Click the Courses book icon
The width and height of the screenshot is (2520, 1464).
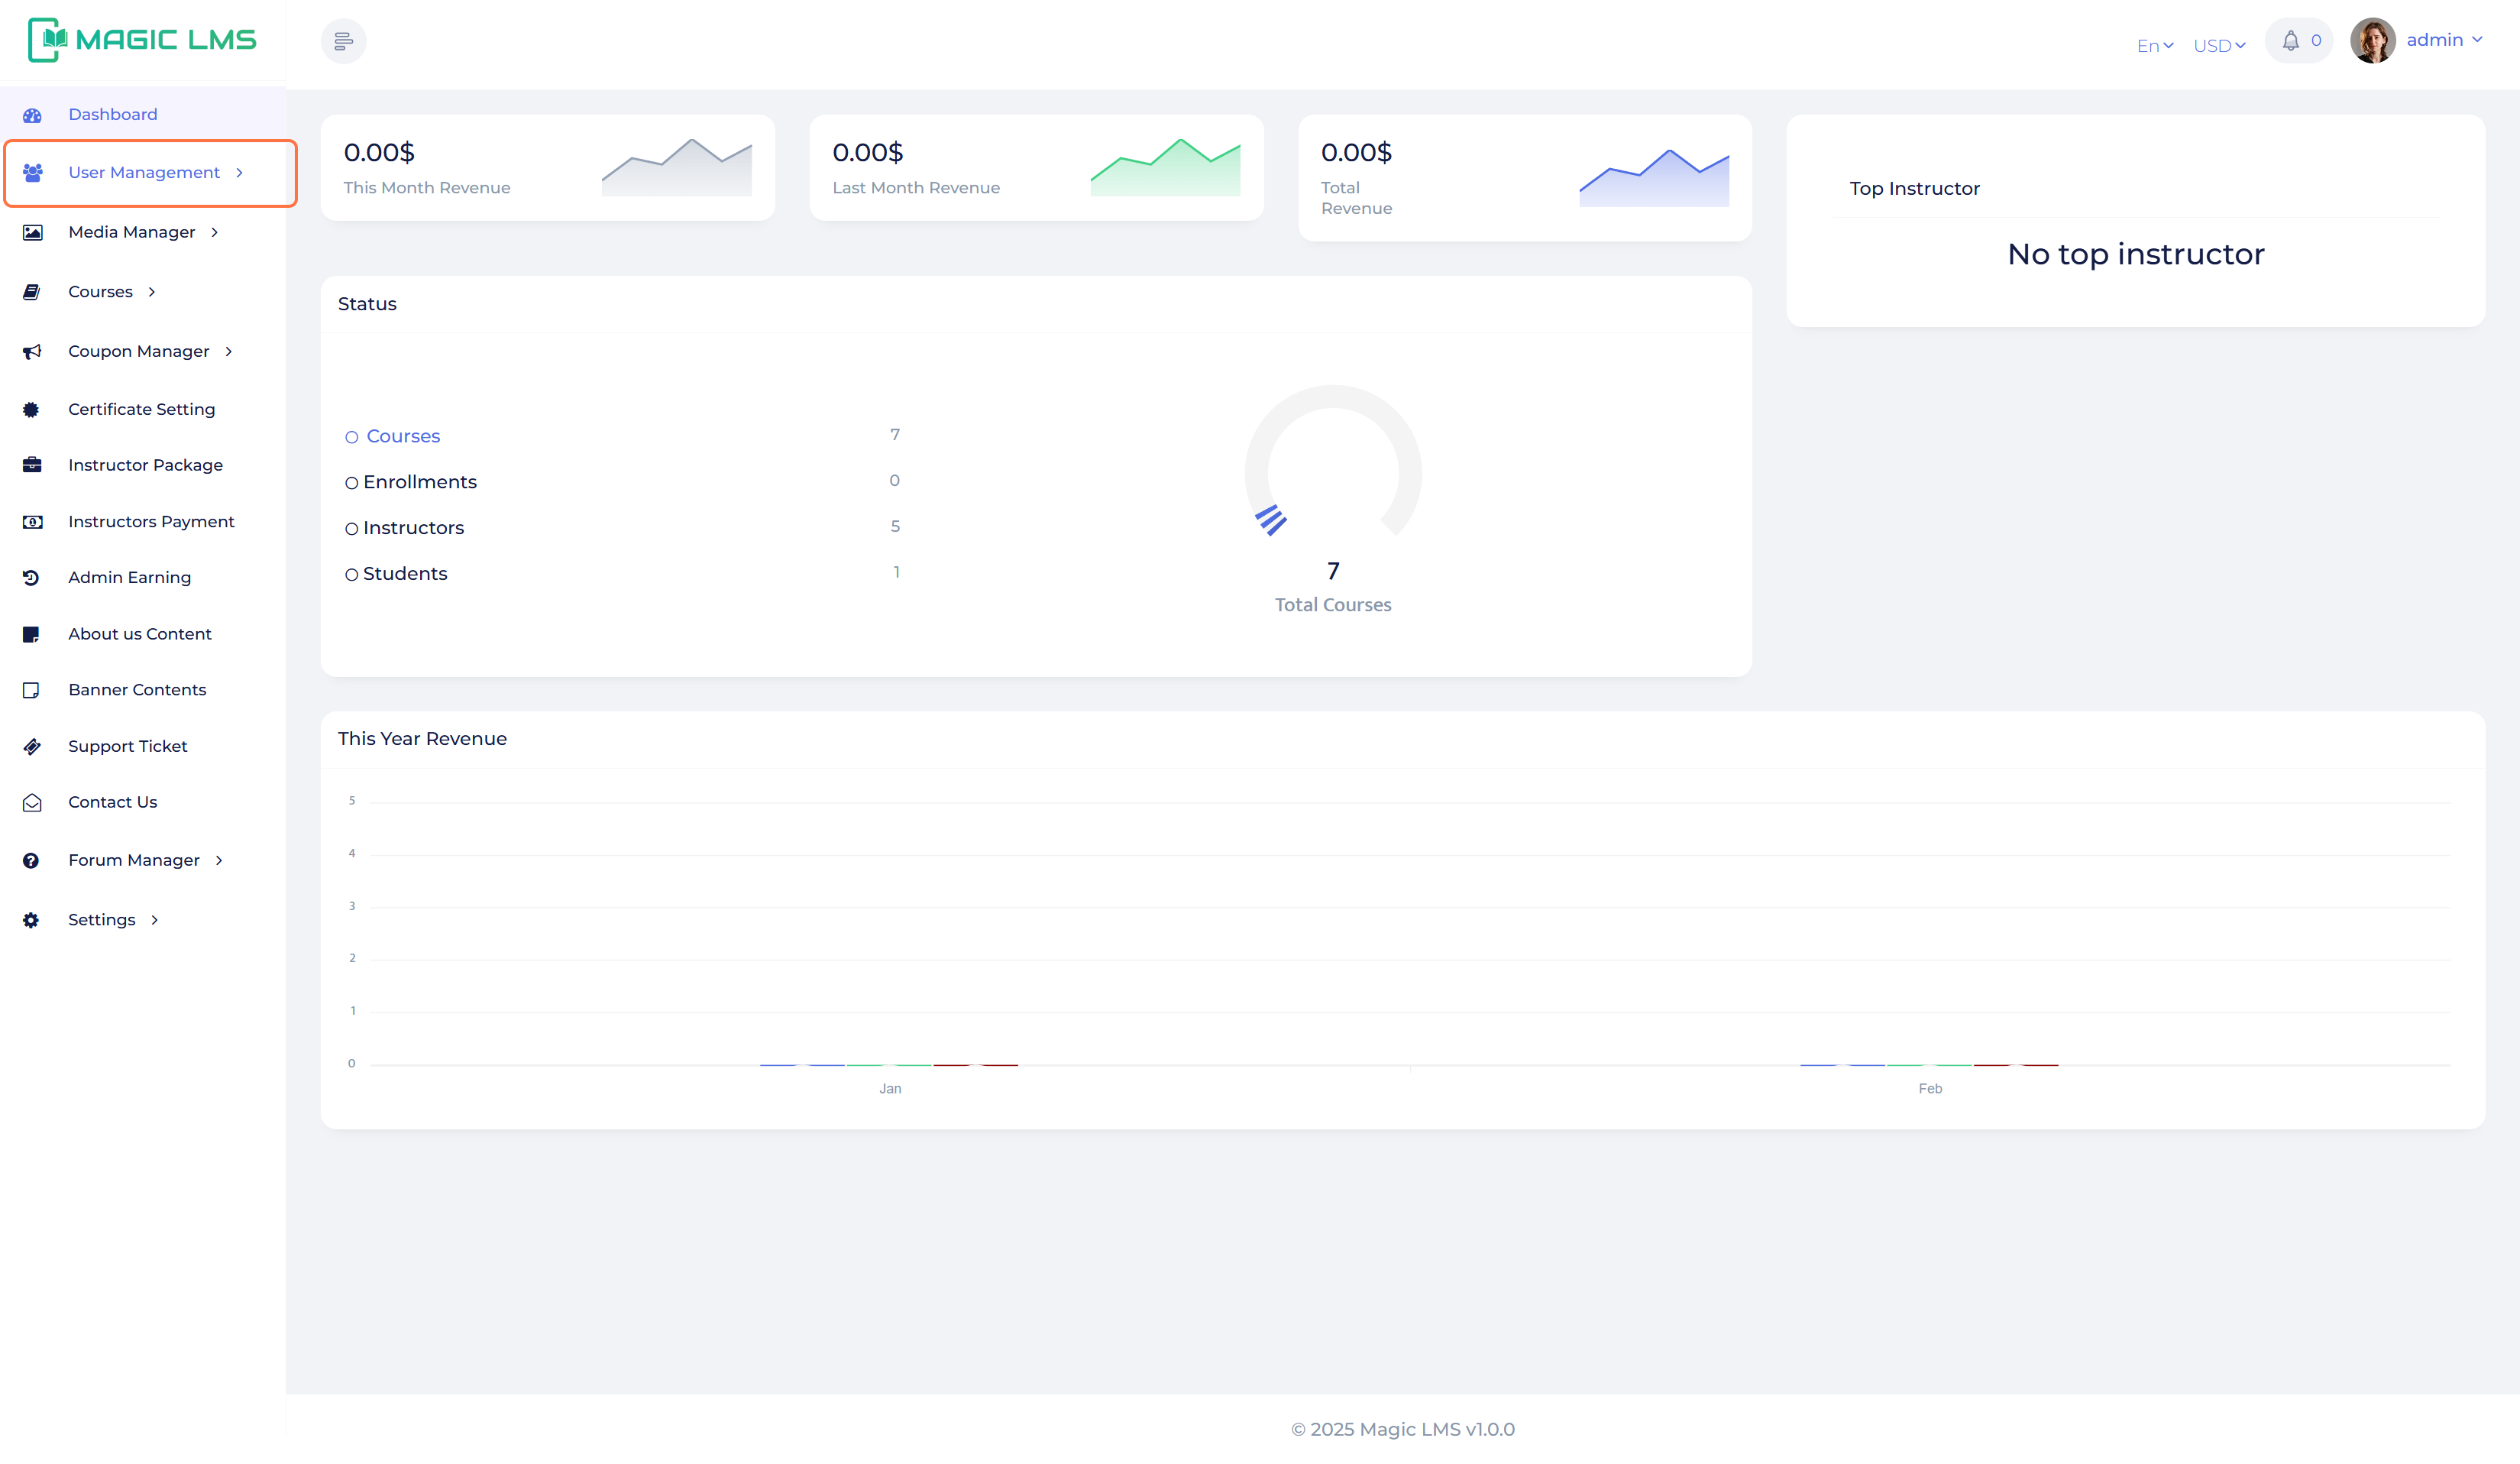(x=32, y=292)
